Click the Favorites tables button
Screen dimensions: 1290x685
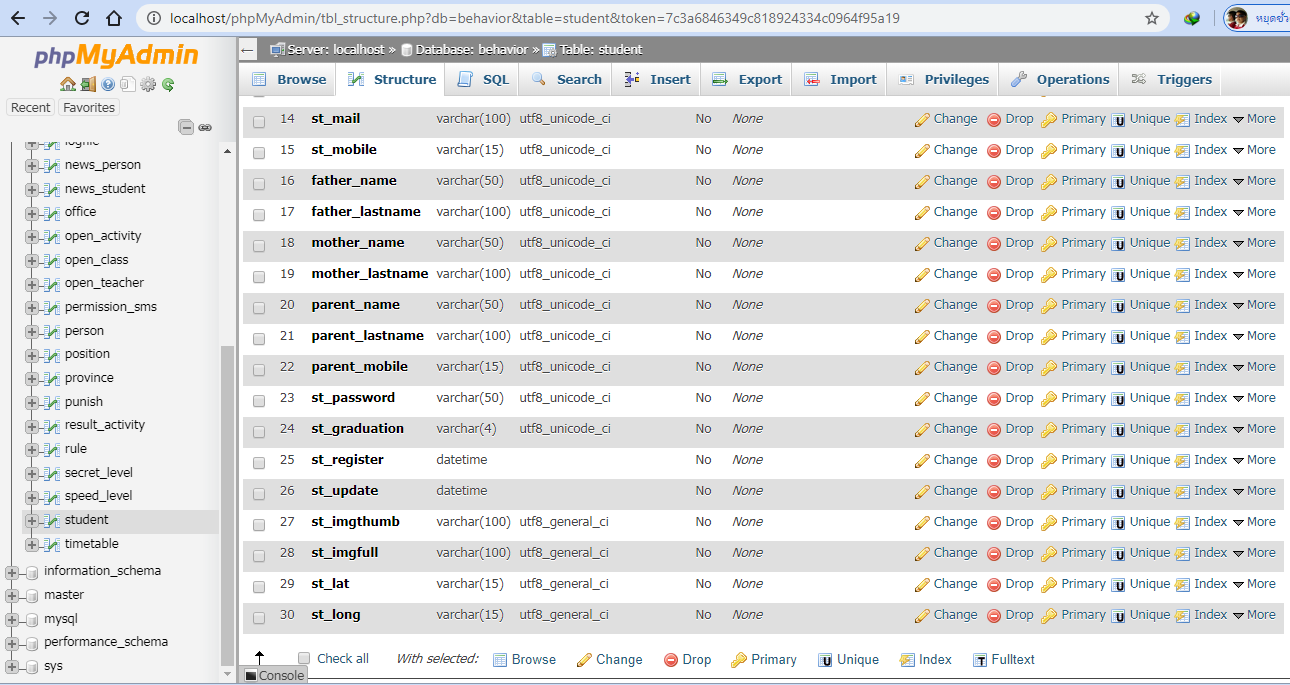(x=88, y=107)
